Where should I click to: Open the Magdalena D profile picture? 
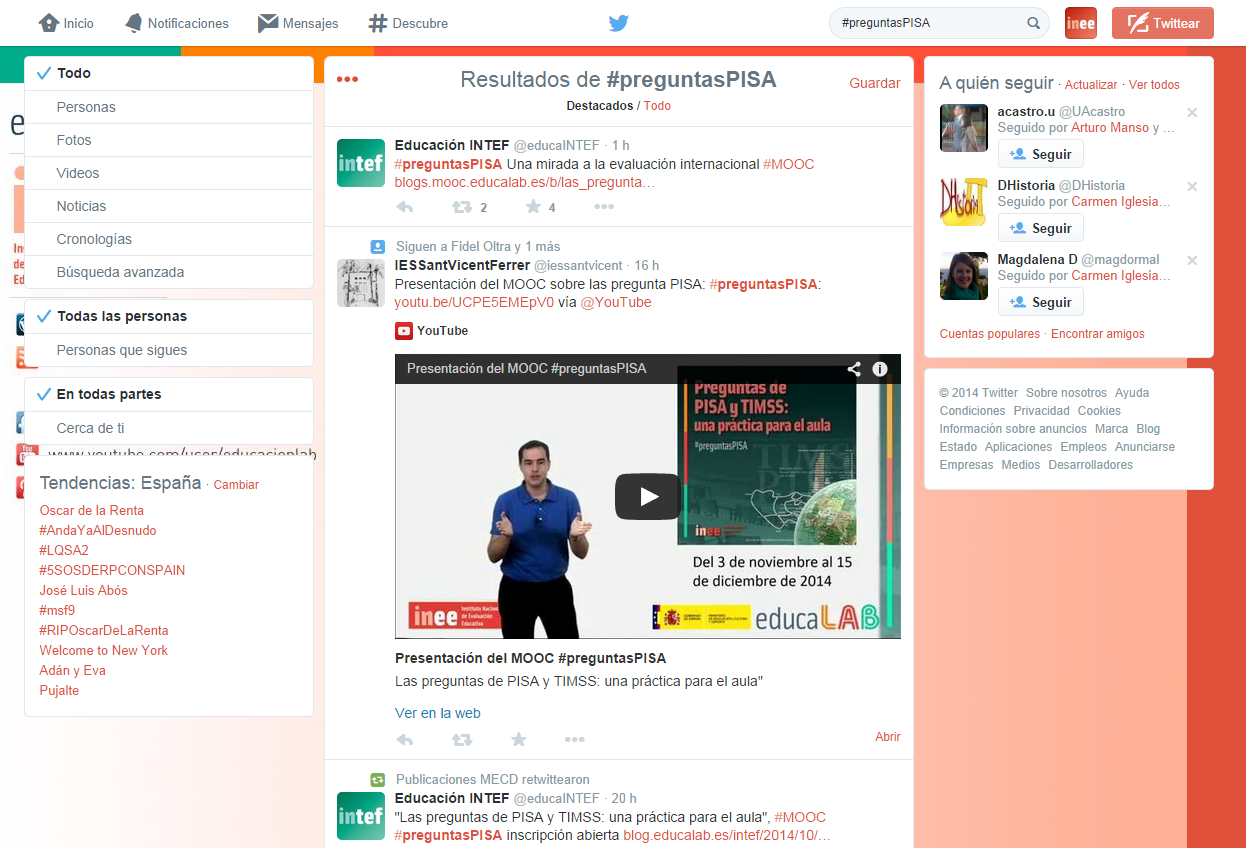964,276
